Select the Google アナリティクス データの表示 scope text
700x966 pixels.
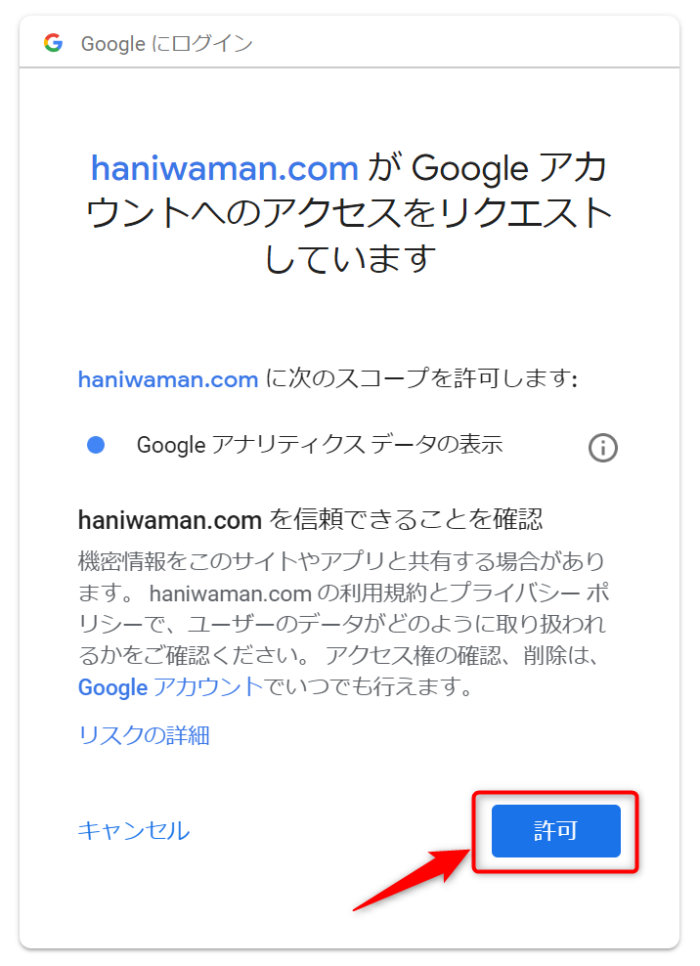(320, 444)
